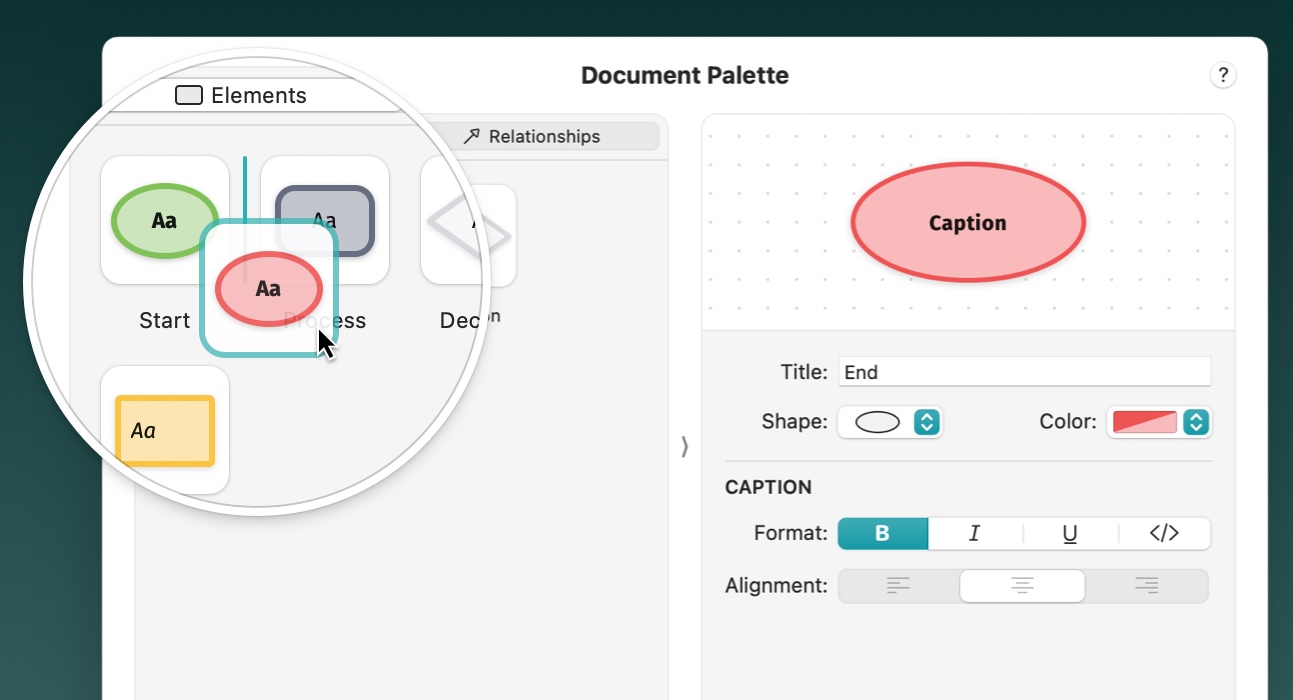Click the oval shape preview icon
Viewport: 1293px width, 700px height.
(878, 422)
